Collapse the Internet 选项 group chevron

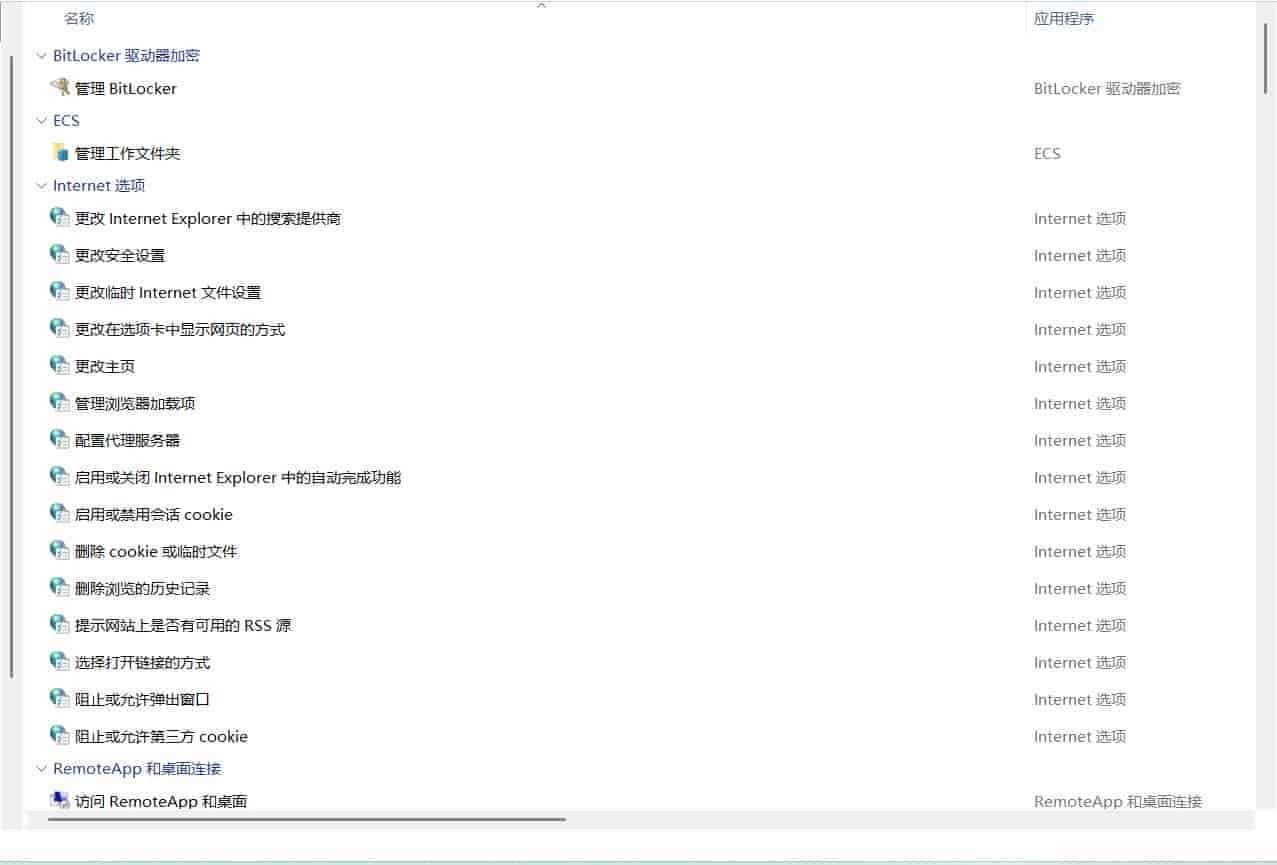[x=41, y=186]
